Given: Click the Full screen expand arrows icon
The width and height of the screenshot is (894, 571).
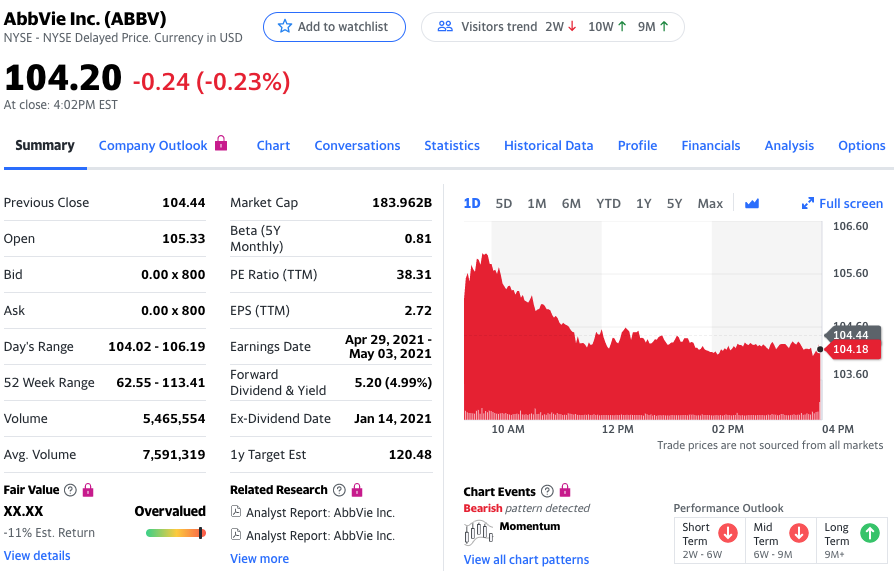Looking at the screenshot, I should 807,203.
